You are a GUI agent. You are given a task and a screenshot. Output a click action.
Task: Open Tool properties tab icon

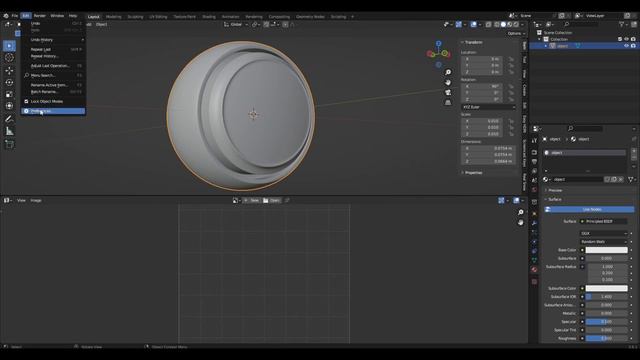click(x=534, y=140)
